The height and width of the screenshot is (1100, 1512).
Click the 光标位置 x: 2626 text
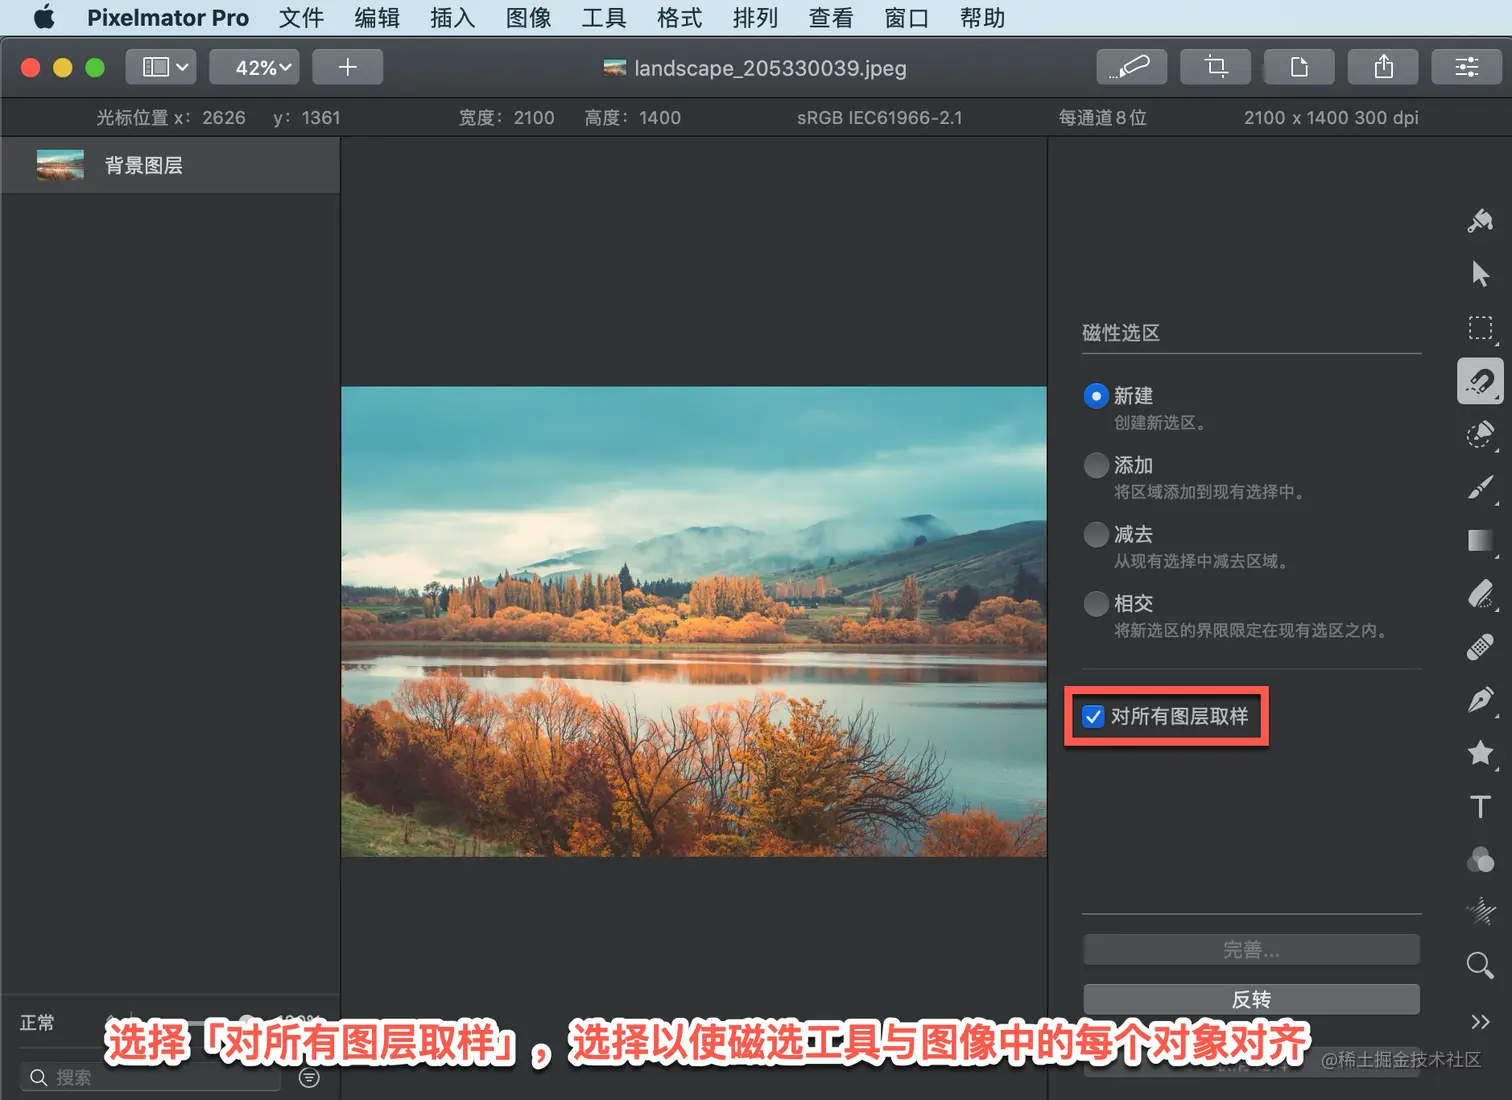(x=170, y=118)
